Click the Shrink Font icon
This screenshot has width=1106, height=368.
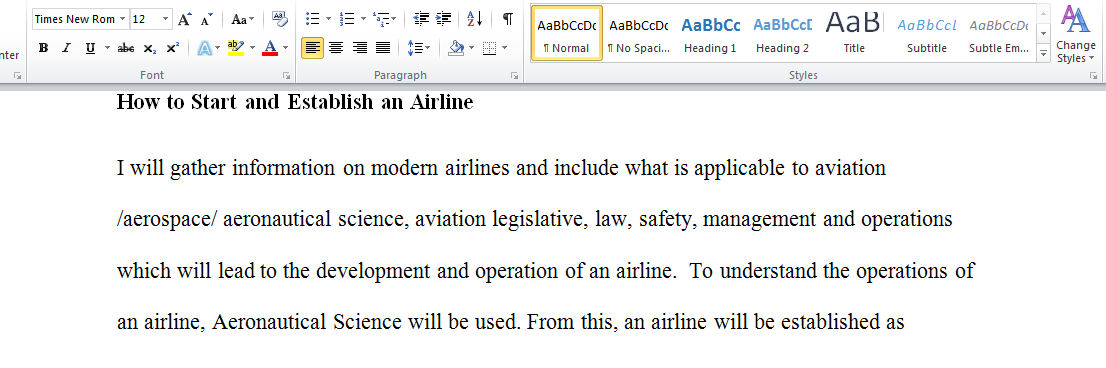coord(206,20)
